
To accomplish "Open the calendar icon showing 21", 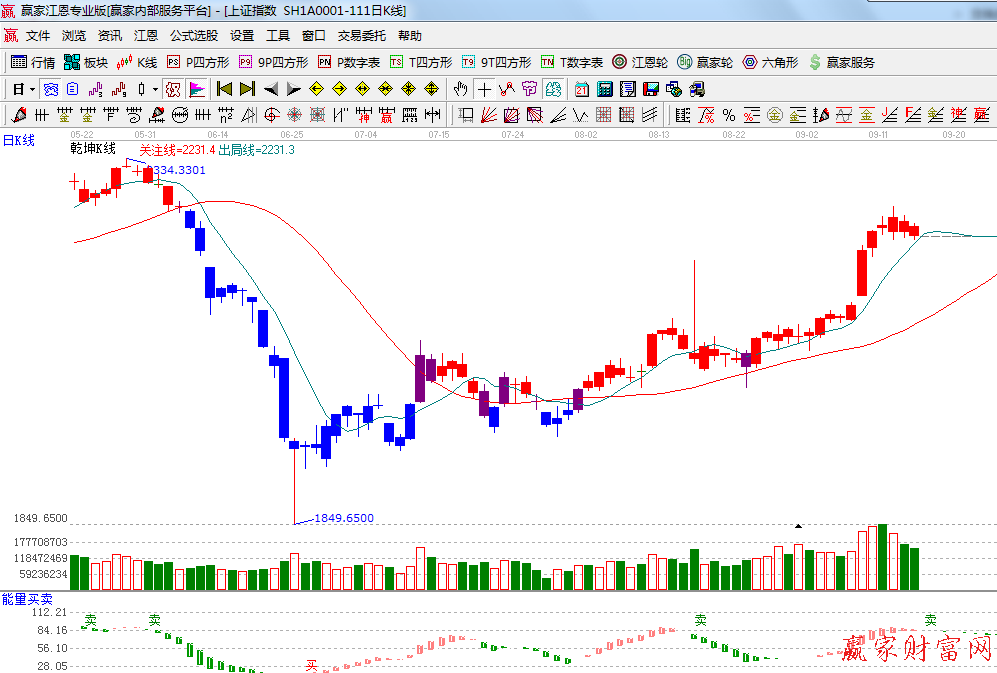I will (581, 89).
